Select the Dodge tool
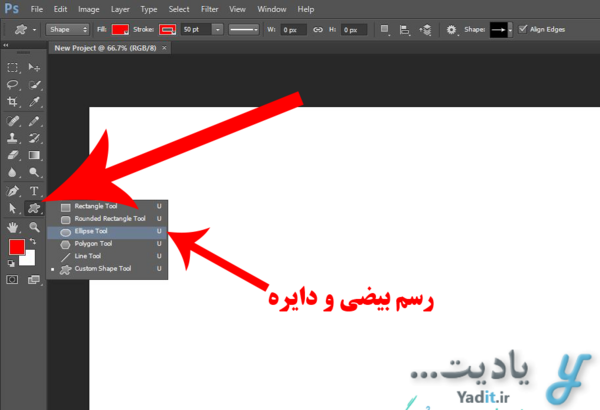This screenshot has width=600, height=410. [x=34, y=172]
